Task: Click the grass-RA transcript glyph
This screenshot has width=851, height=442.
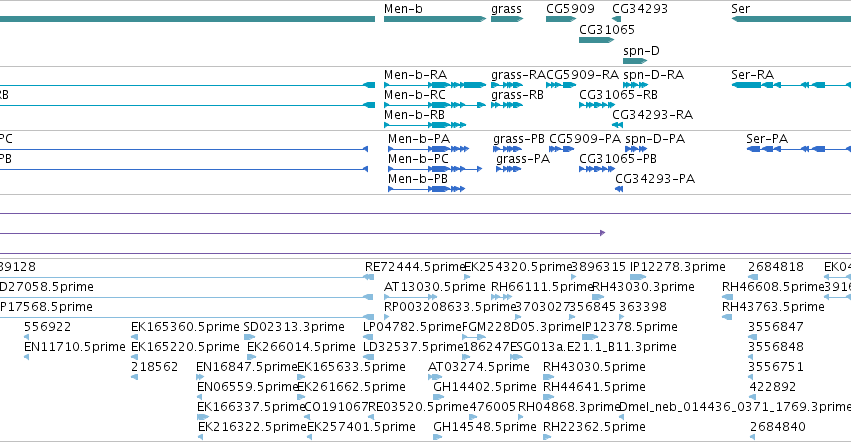Action: [x=507, y=85]
